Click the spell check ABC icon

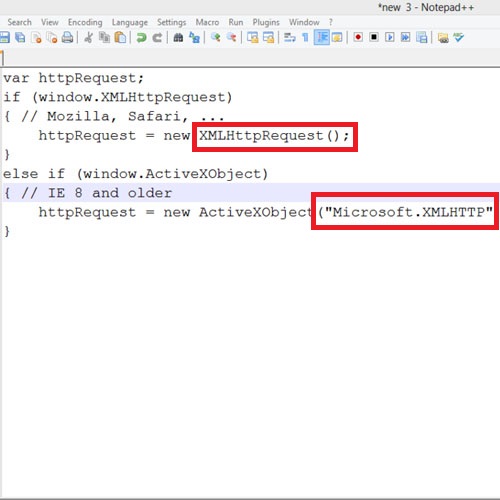tap(459, 37)
